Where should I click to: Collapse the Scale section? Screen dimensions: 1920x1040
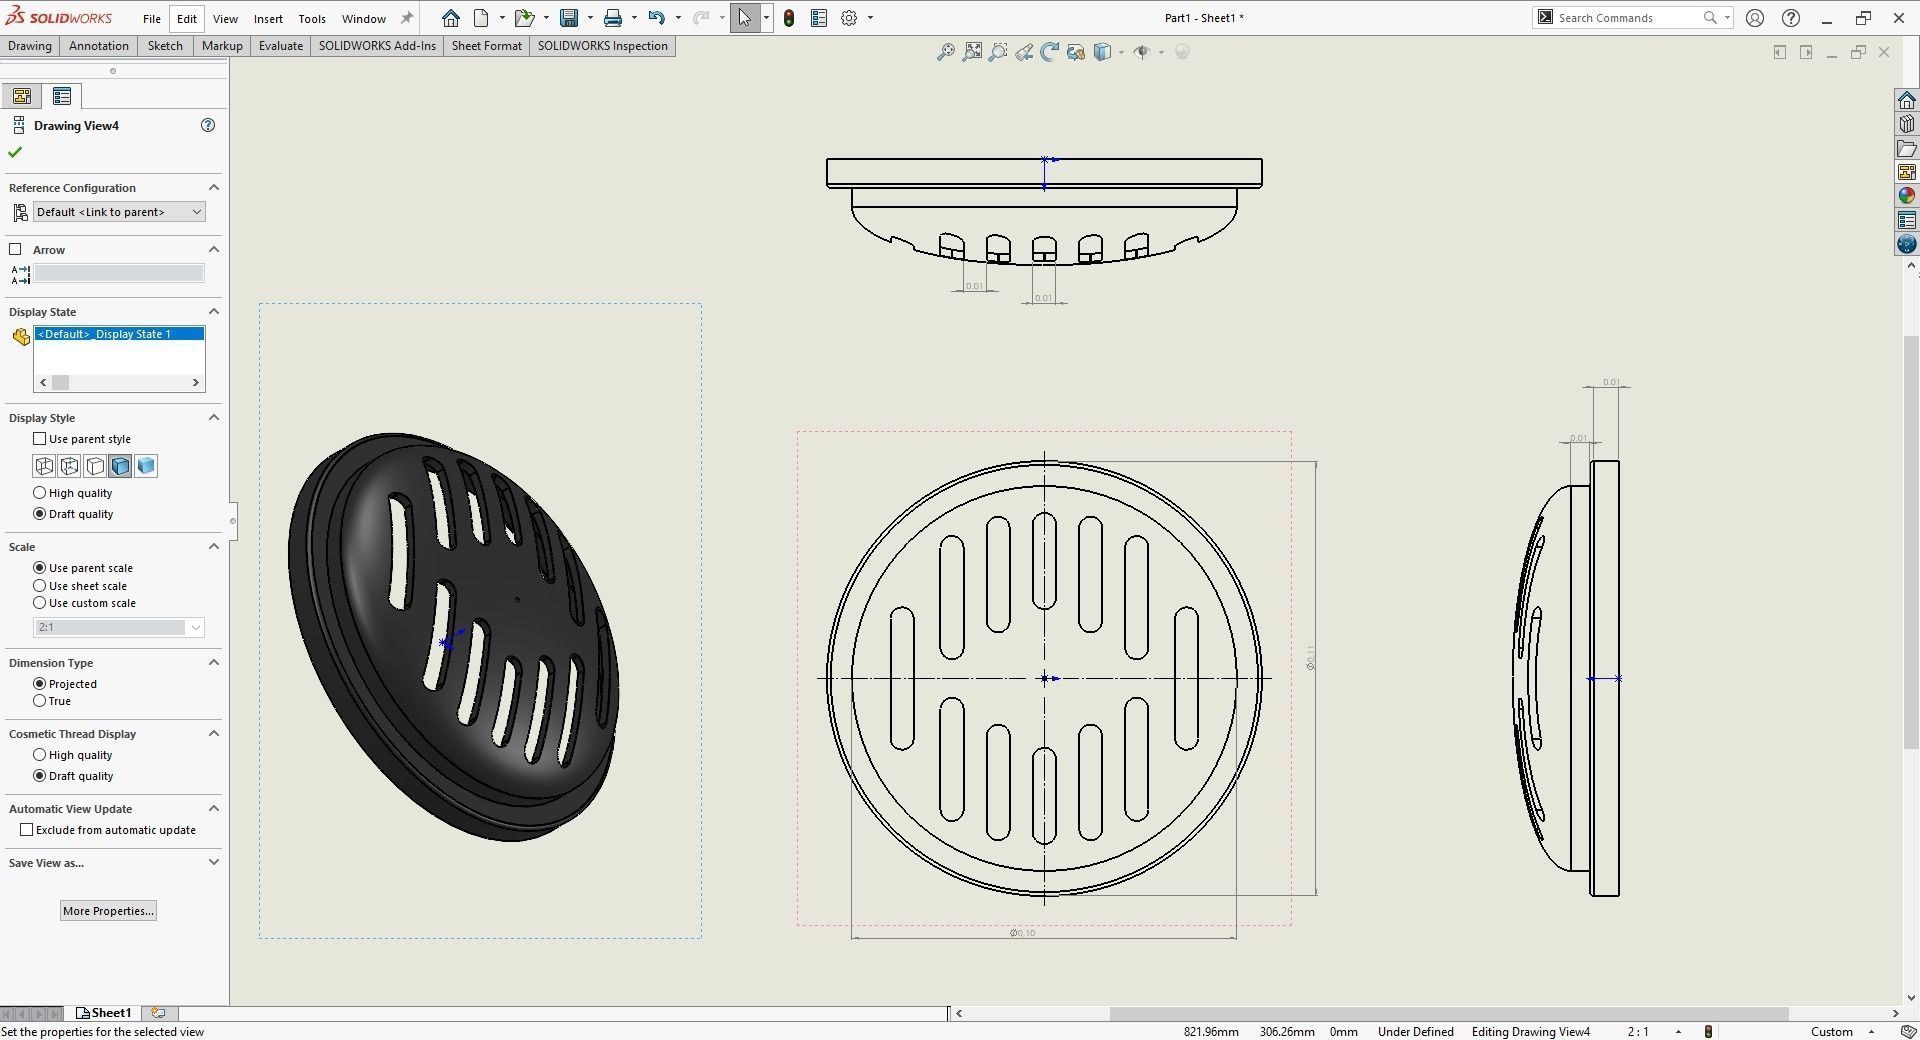[213, 547]
